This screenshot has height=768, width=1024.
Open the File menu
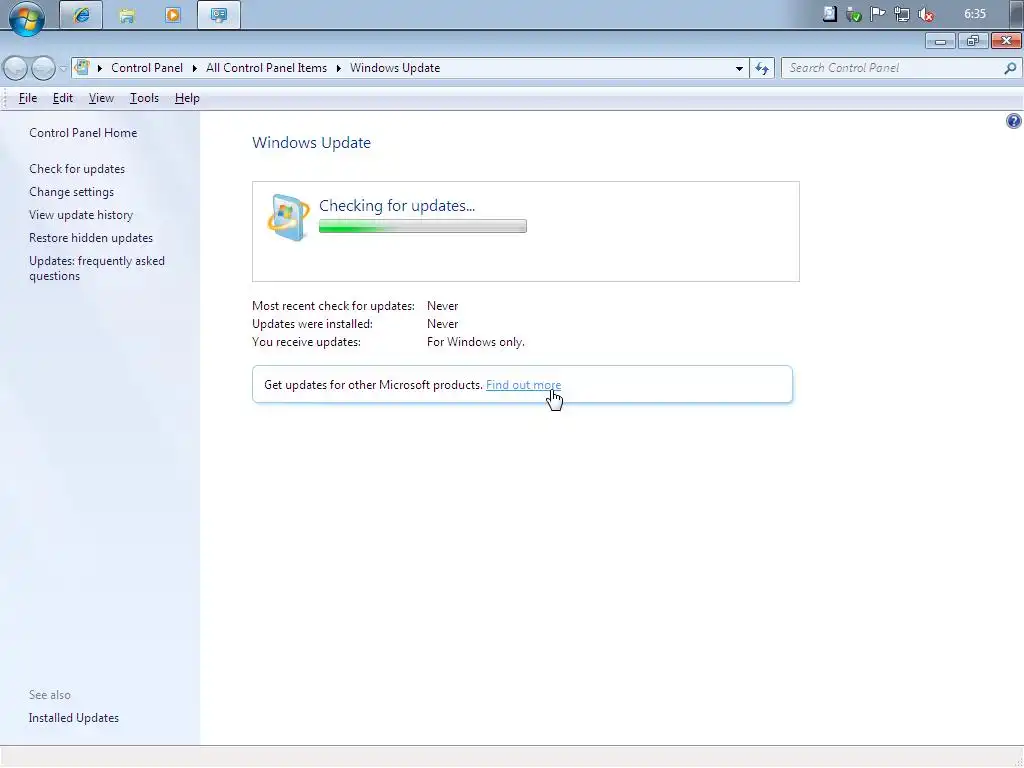[x=27, y=98]
